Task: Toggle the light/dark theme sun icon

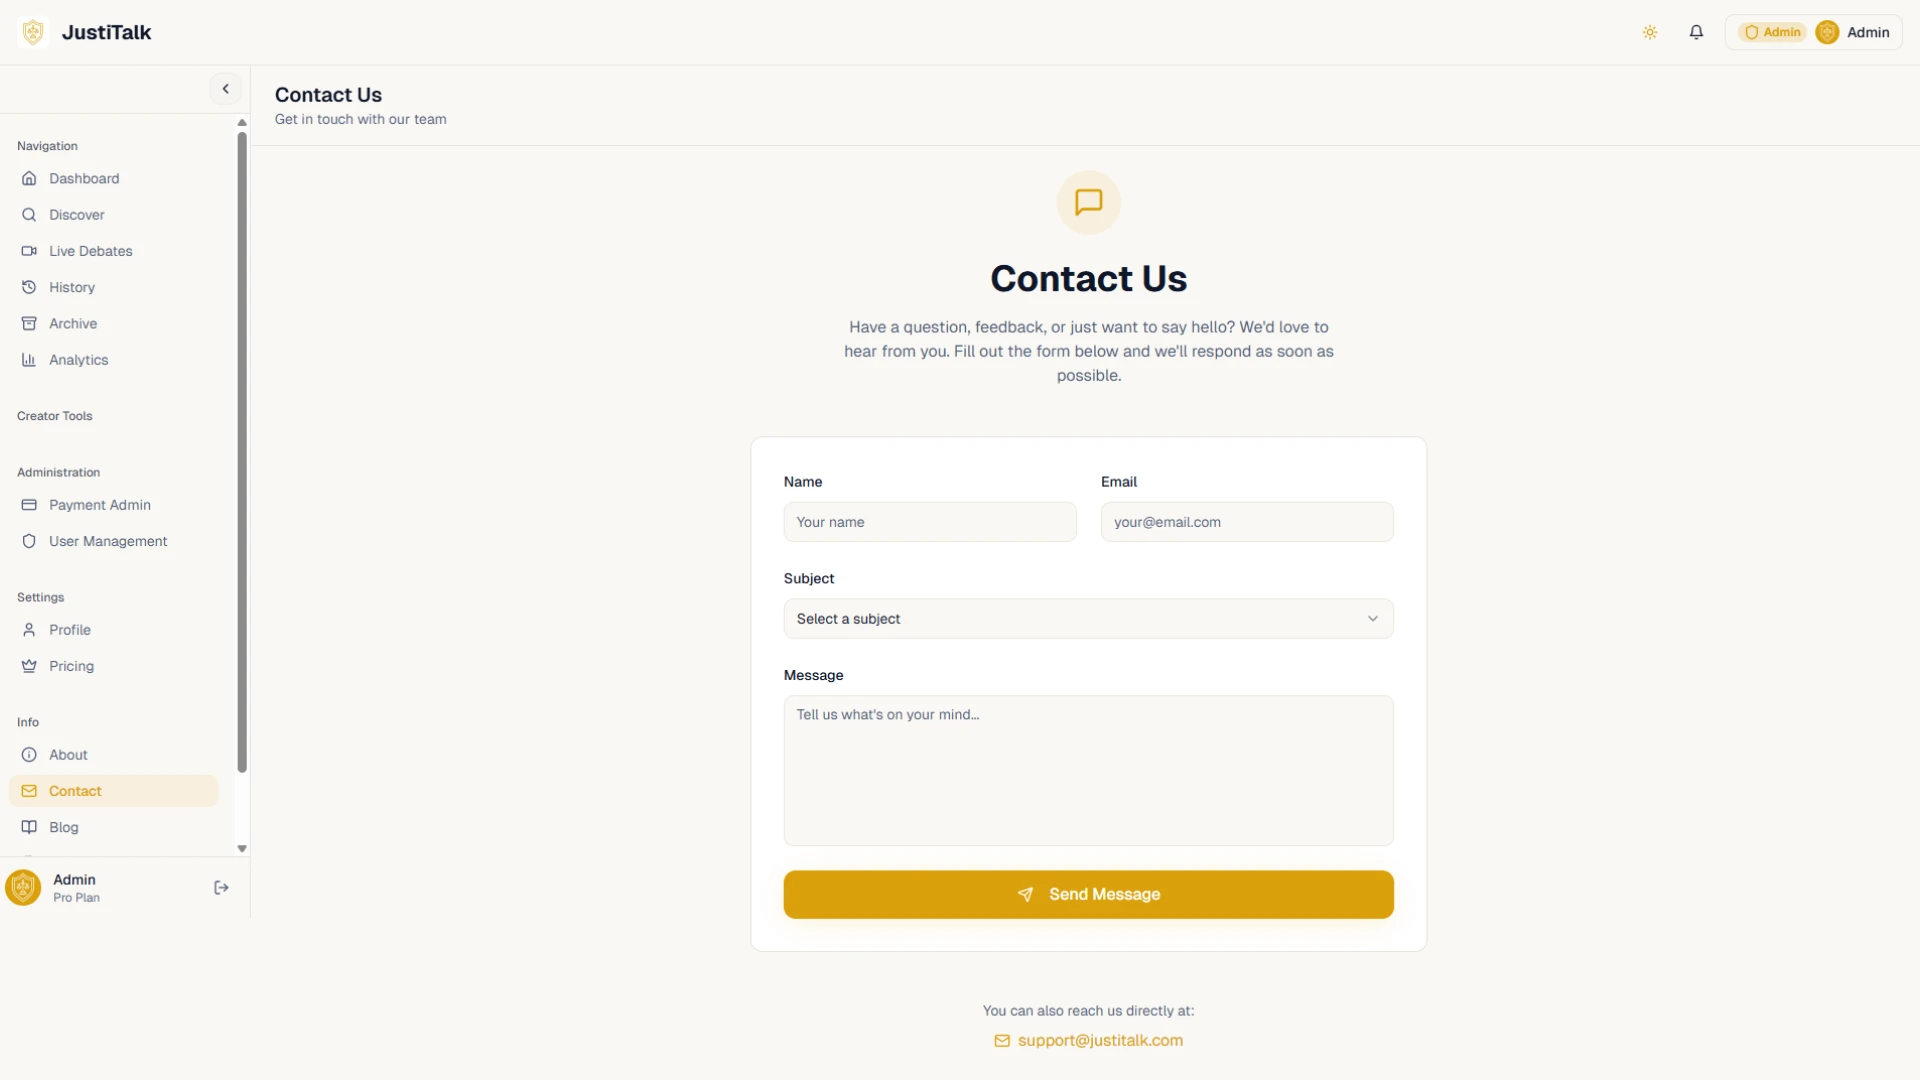Action: pyautogui.click(x=1650, y=32)
